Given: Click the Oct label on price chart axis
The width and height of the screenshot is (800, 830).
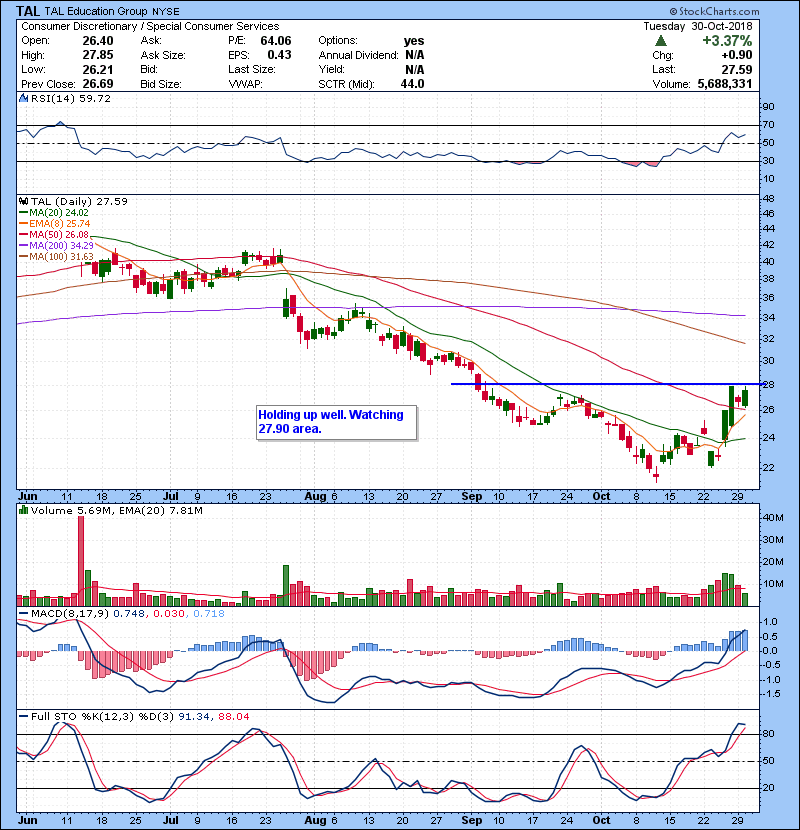Looking at the screenshot, I should click(x=601, y=497).
